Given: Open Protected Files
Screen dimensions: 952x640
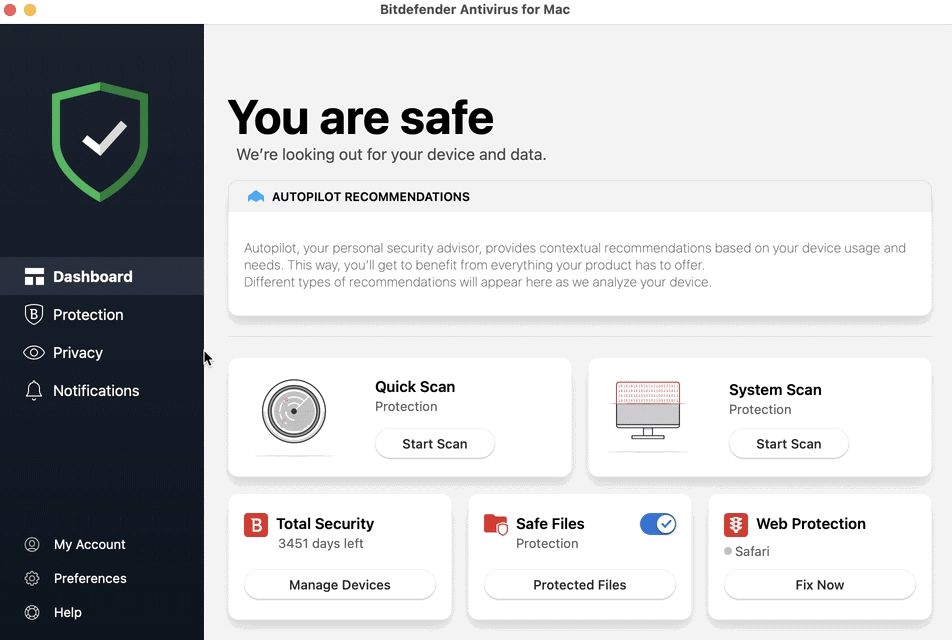Looking at the screenshot, I should [x=580, y=585].
